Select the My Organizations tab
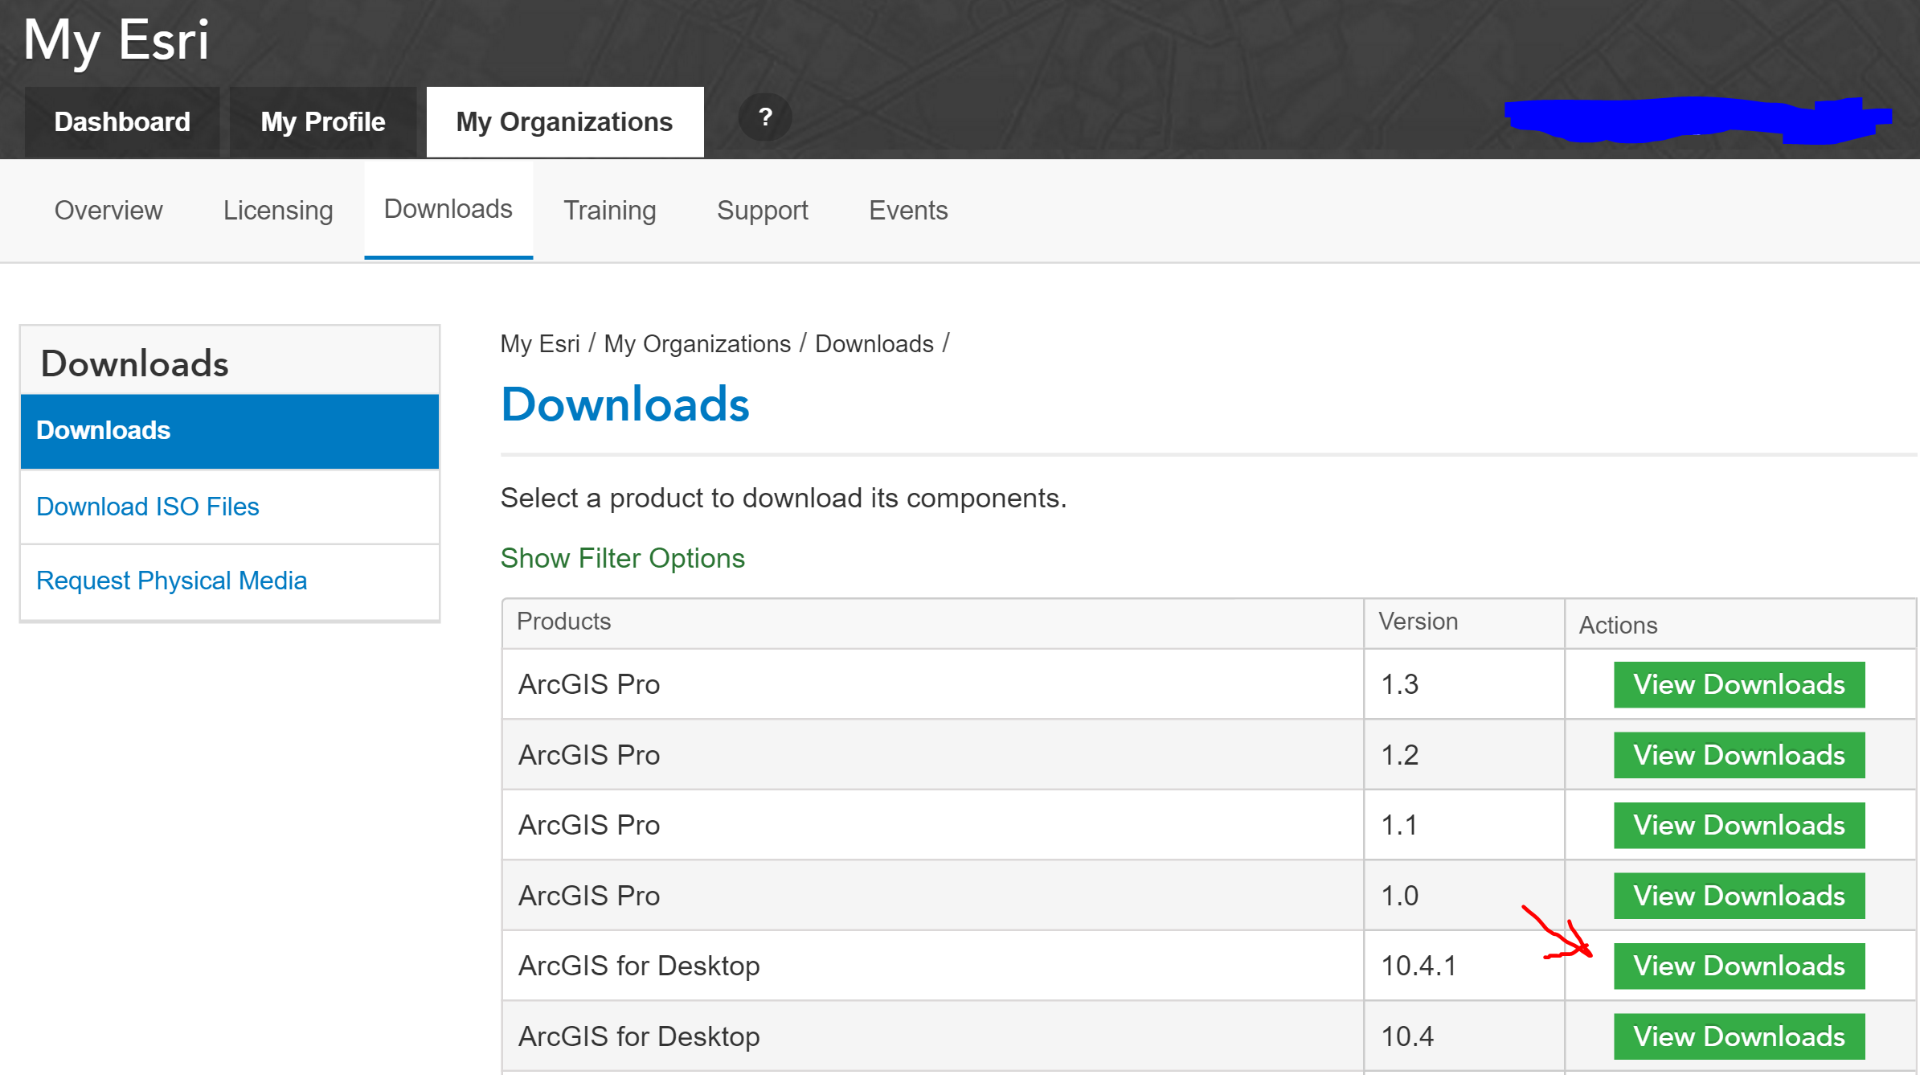The width and height of the screenshot is (1920, 1075). pos(565,122)
